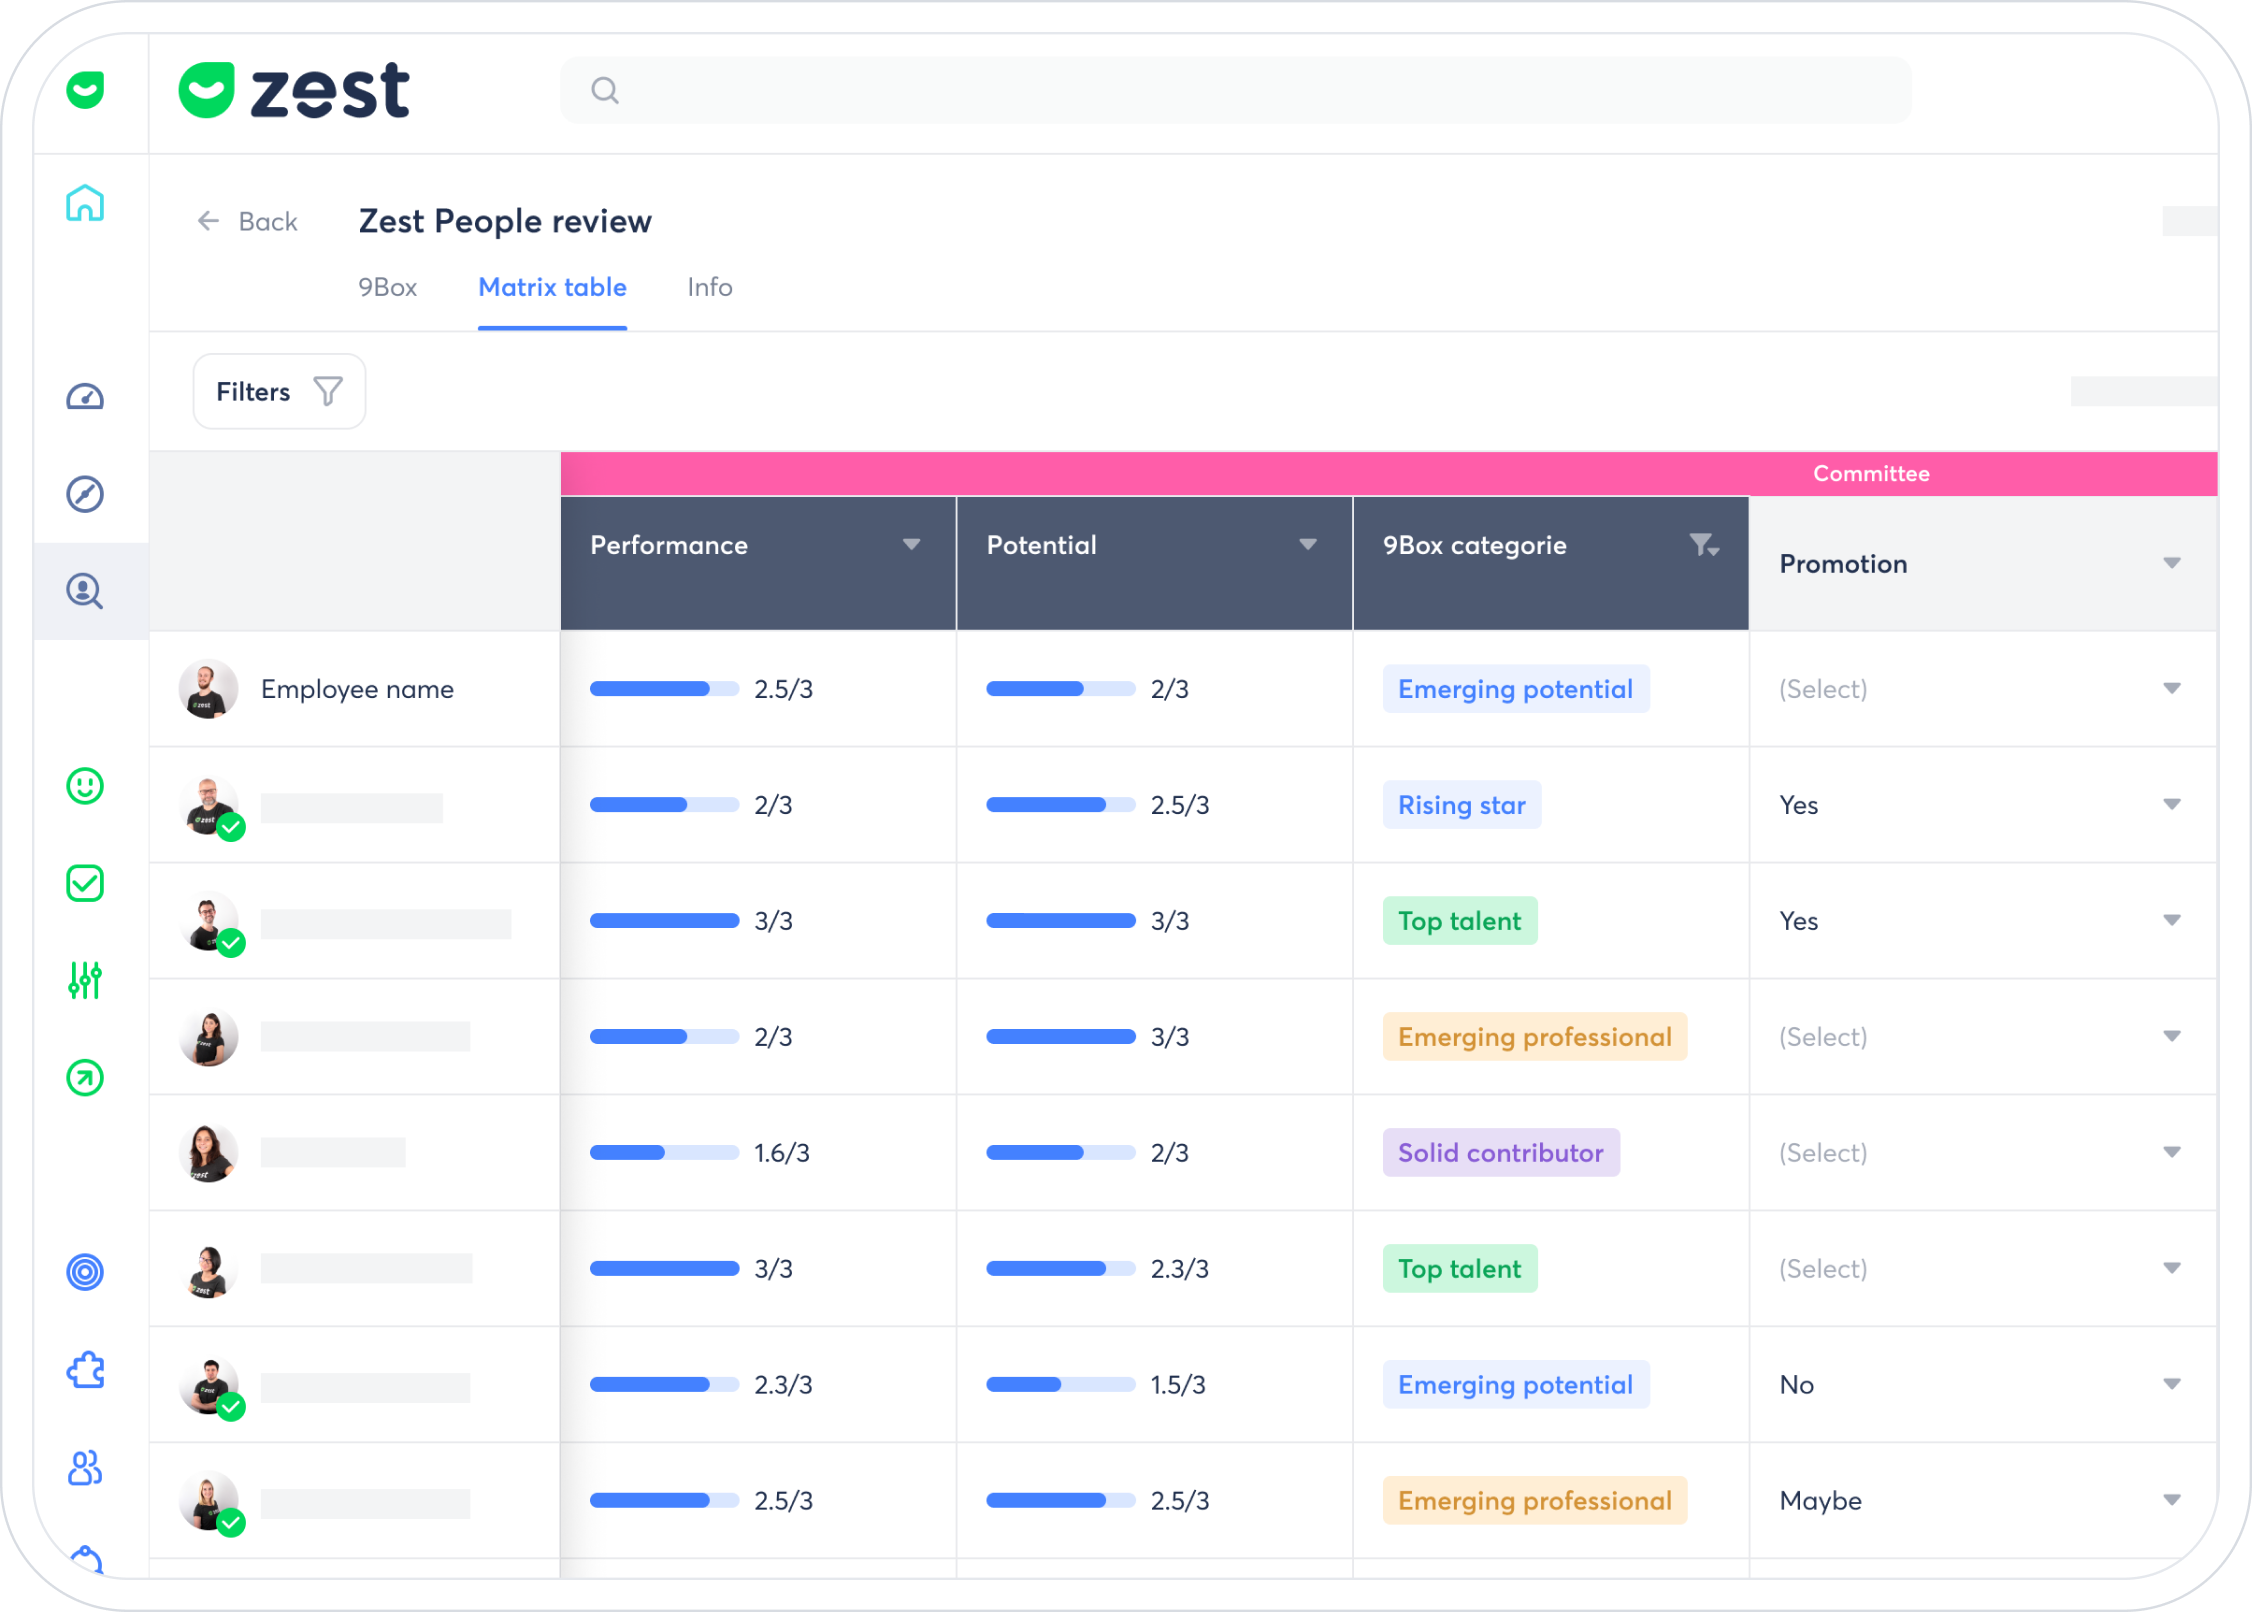Screen dimensions: 2252x1612
Task: Open the sliders settings icon in sidebar
Action: pyautogui.click(x=85, y=980)
